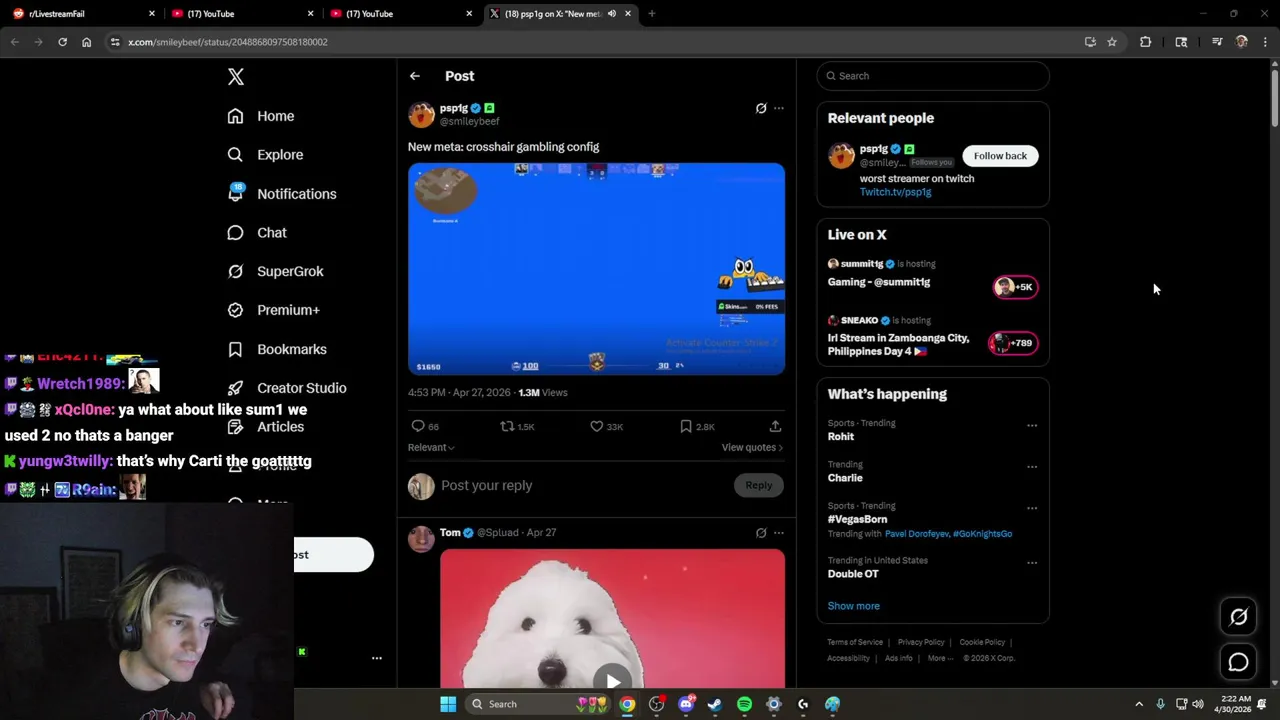Reload the page

62,42
